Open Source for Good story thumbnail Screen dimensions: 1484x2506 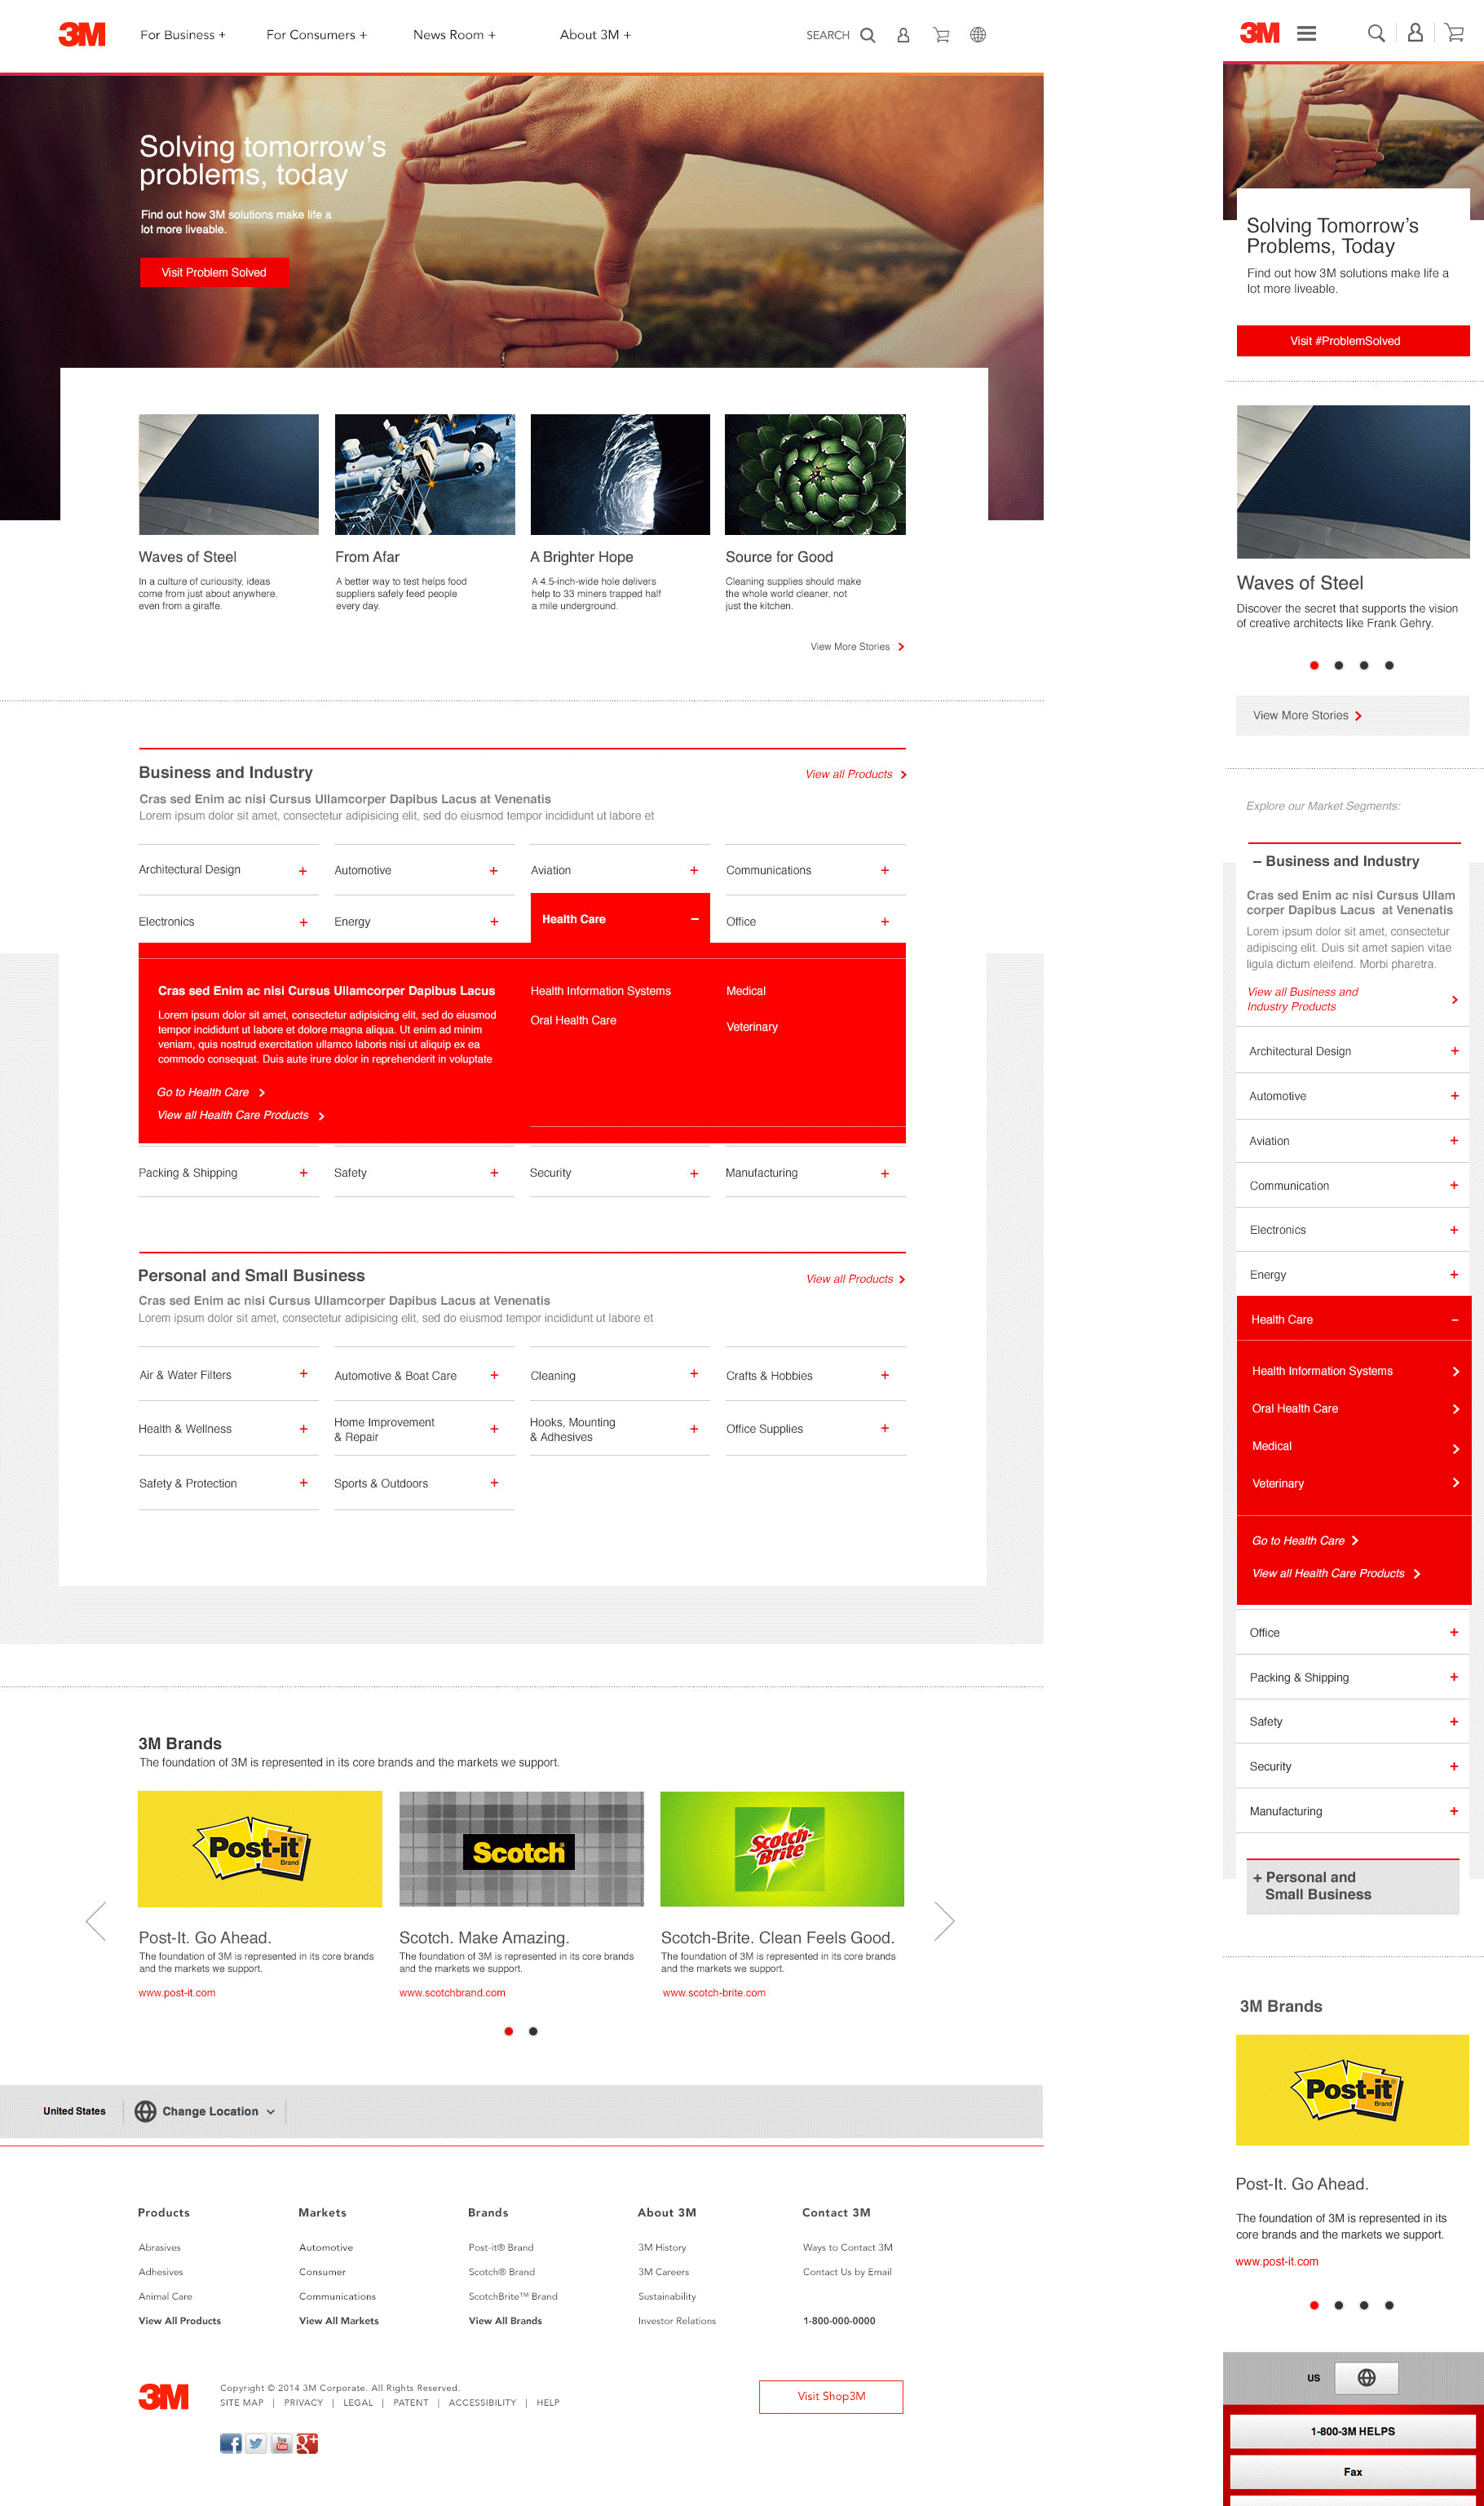(815, 474)
